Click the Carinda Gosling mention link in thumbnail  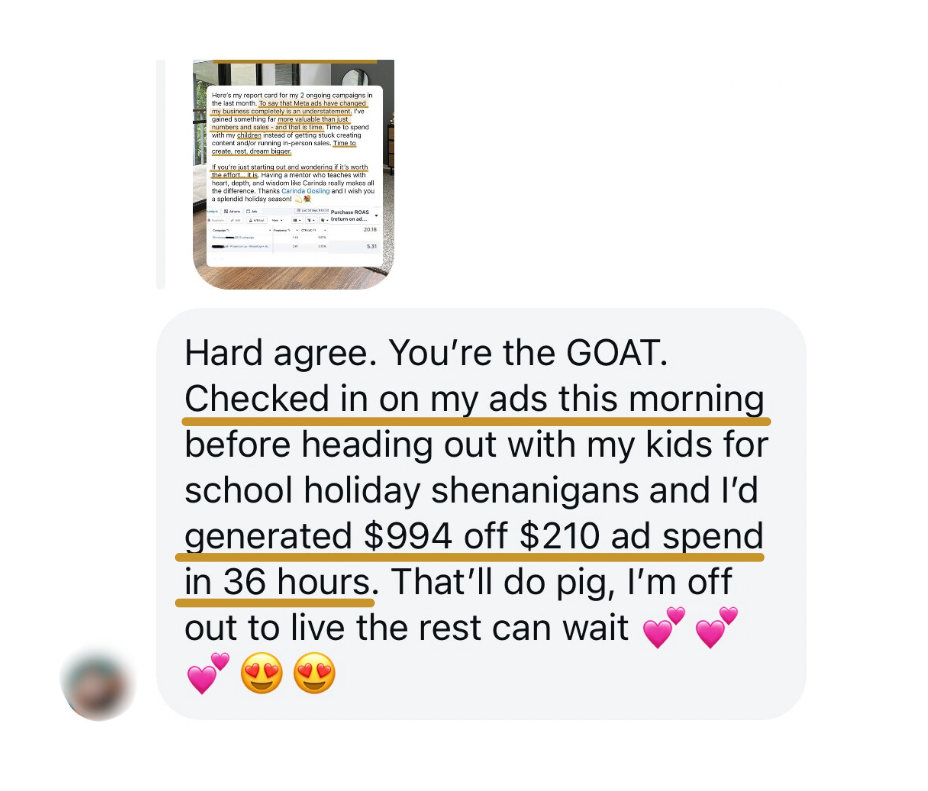click(305, 191)
